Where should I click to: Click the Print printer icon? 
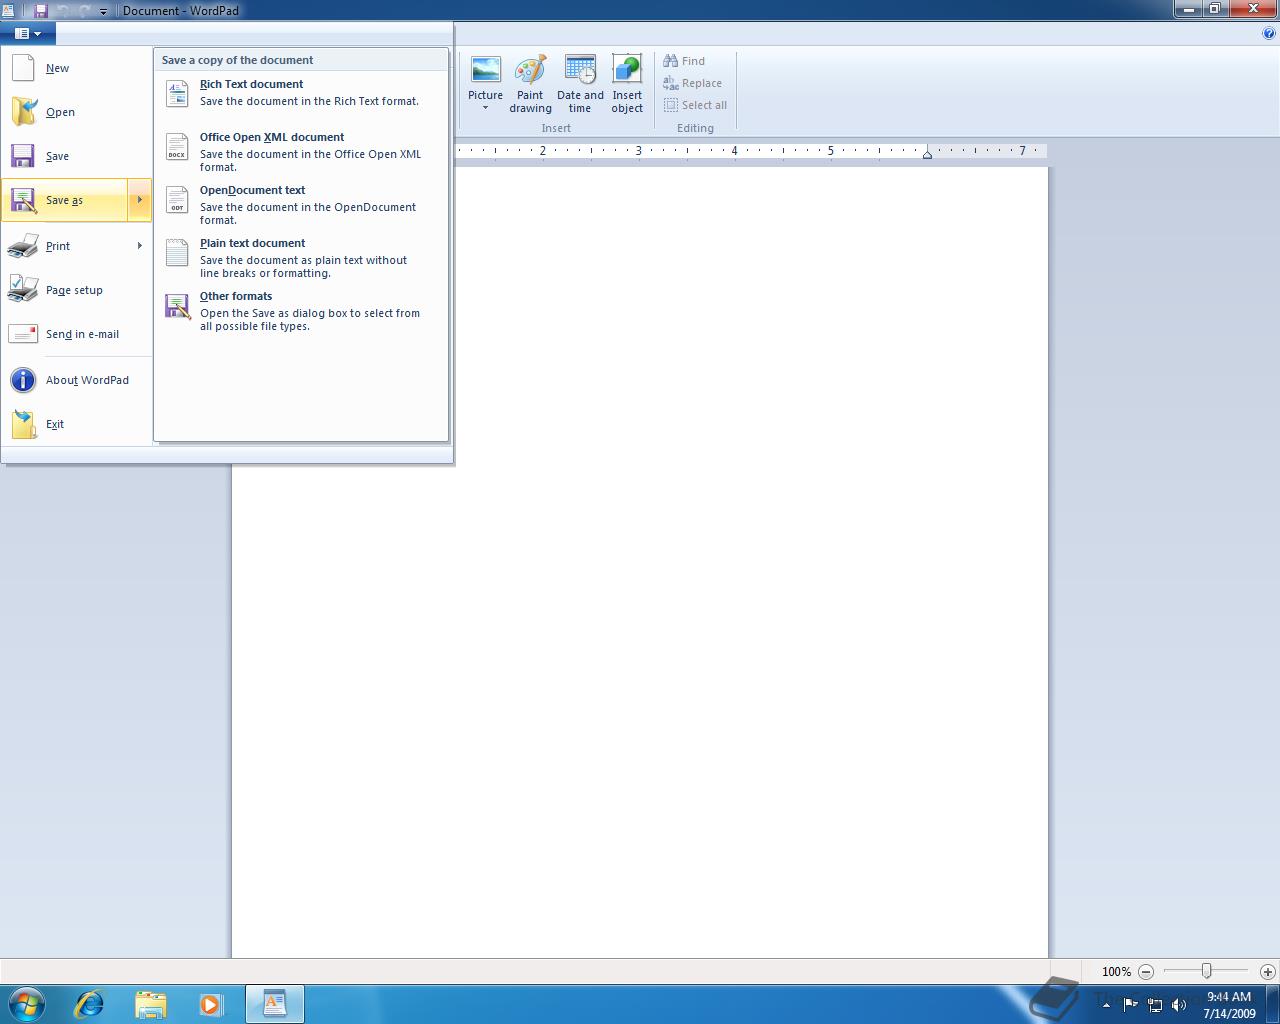point(23,246)
